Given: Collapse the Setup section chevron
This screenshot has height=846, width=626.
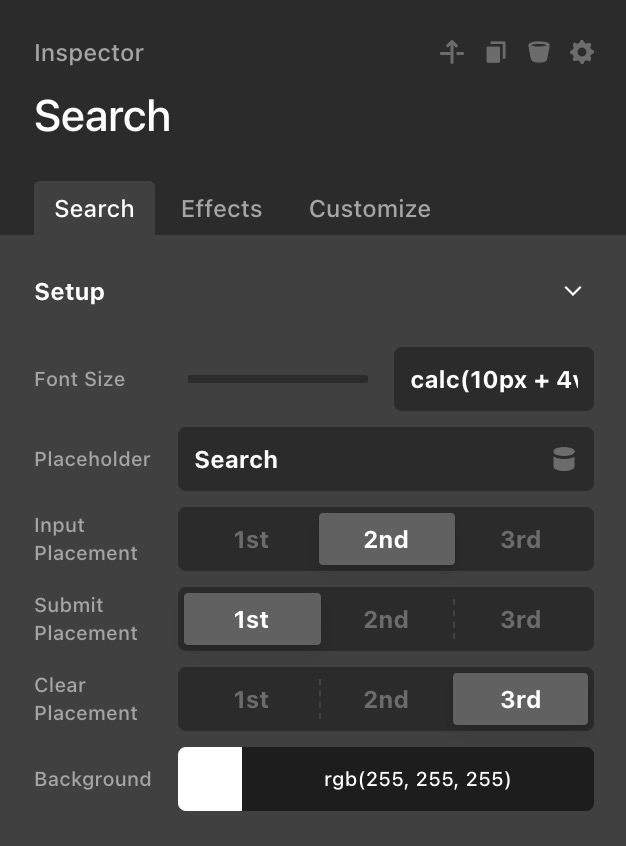Looking at the screenshot, I should pos(573,292).
